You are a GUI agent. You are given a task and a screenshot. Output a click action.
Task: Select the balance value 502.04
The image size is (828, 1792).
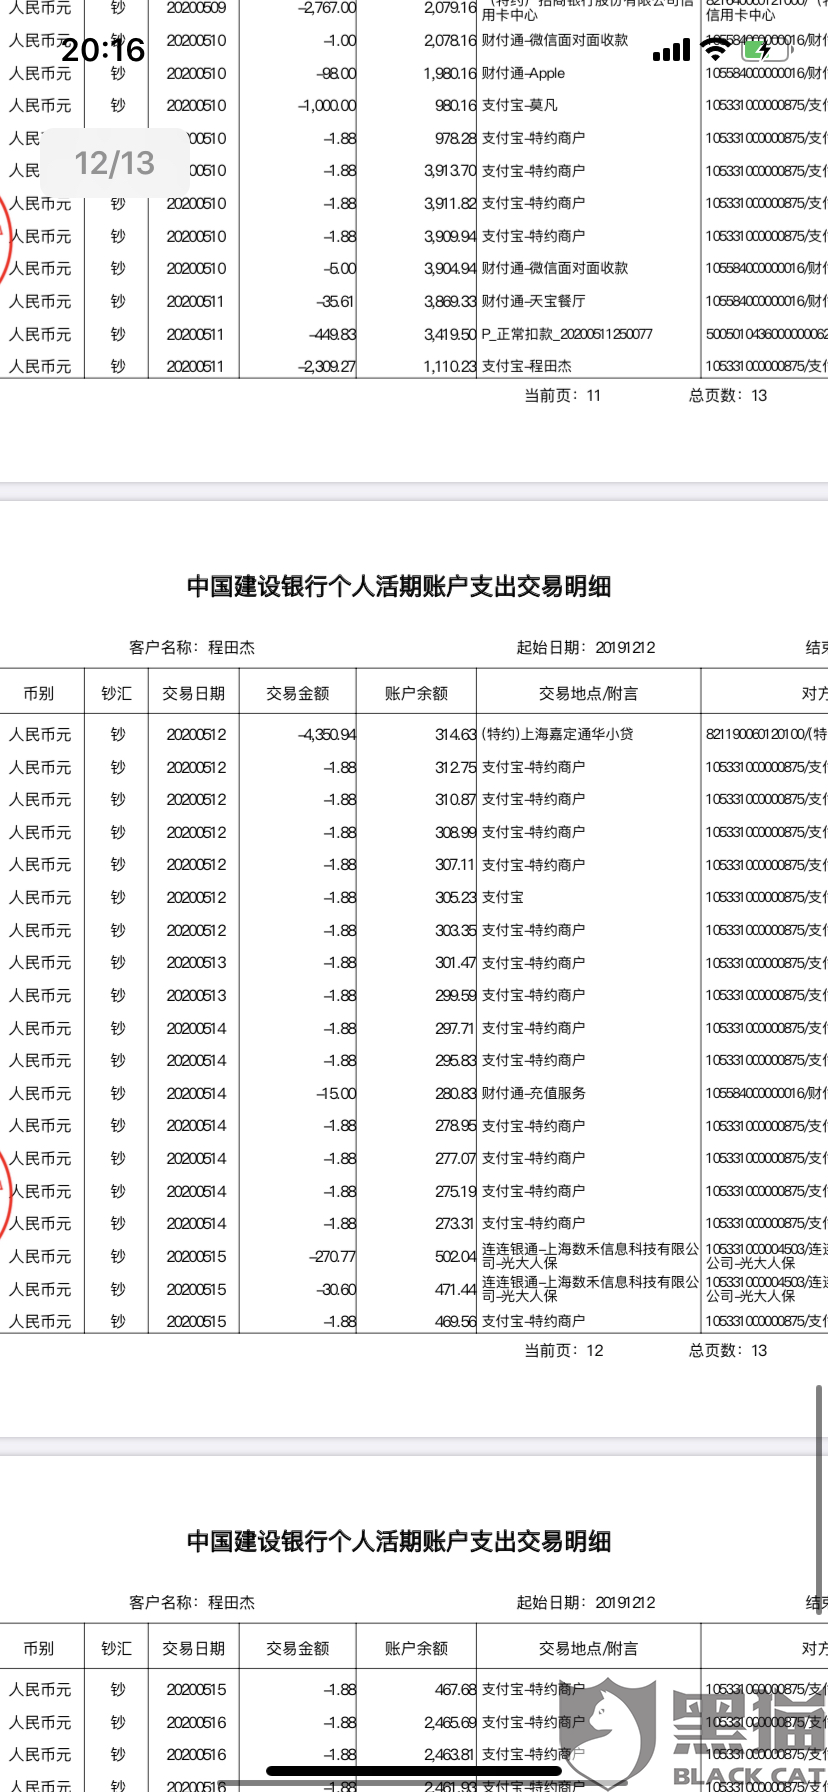(x=456, y=1257)
